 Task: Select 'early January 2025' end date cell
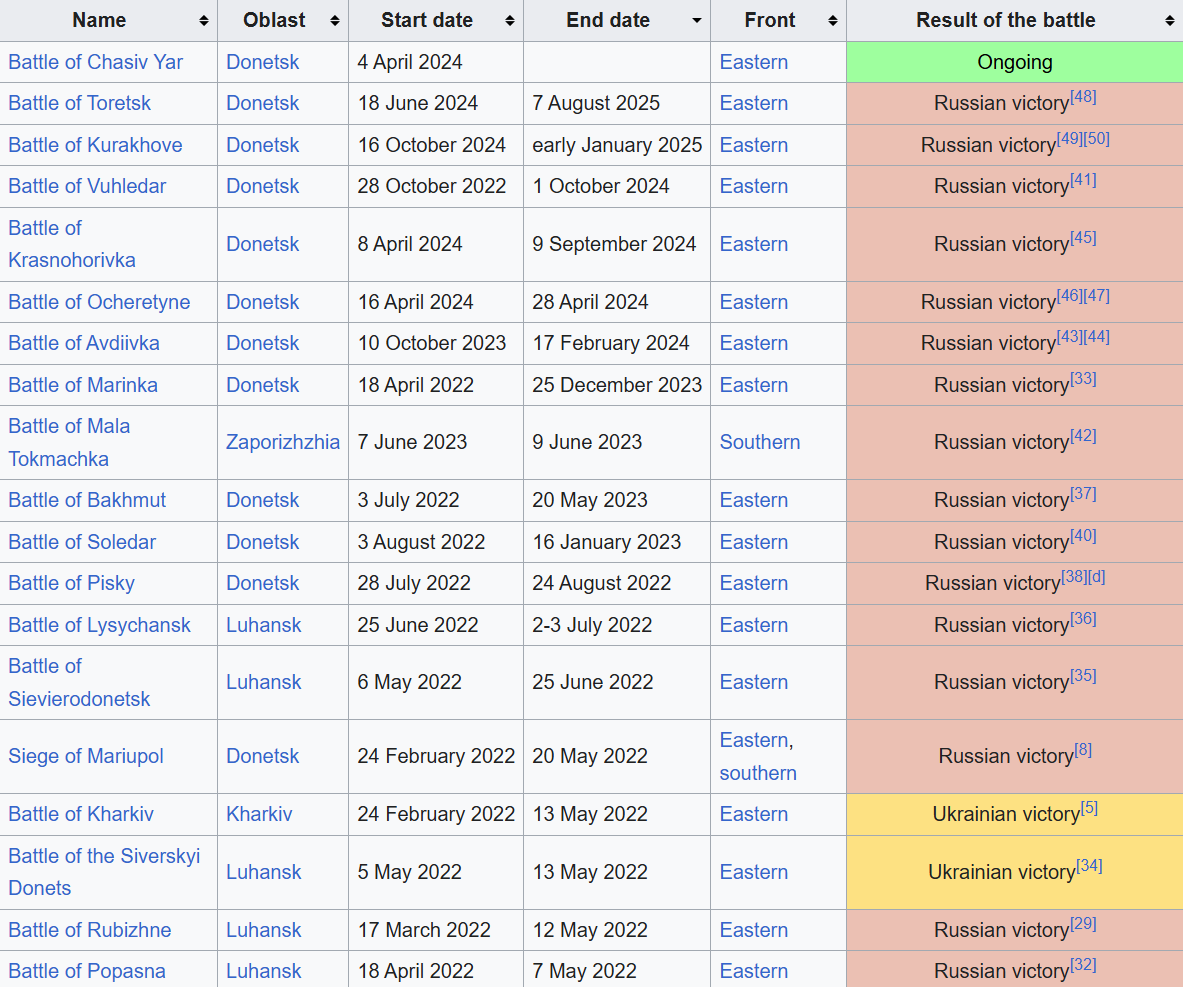coord(617,145)
